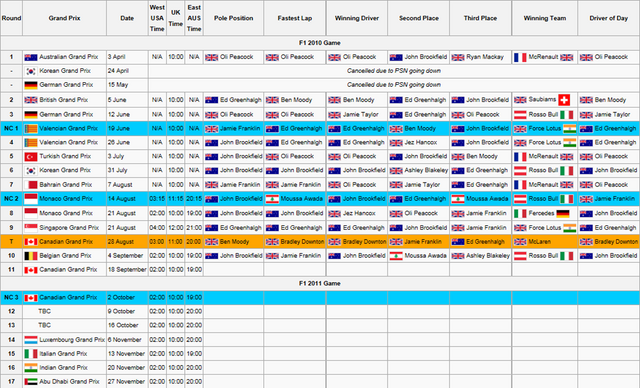Viewport: 640px width, 388px height.
Task: Click the Lebanese flag in NC 2 Fastest Lap cell
Action: tap(272, 199)
